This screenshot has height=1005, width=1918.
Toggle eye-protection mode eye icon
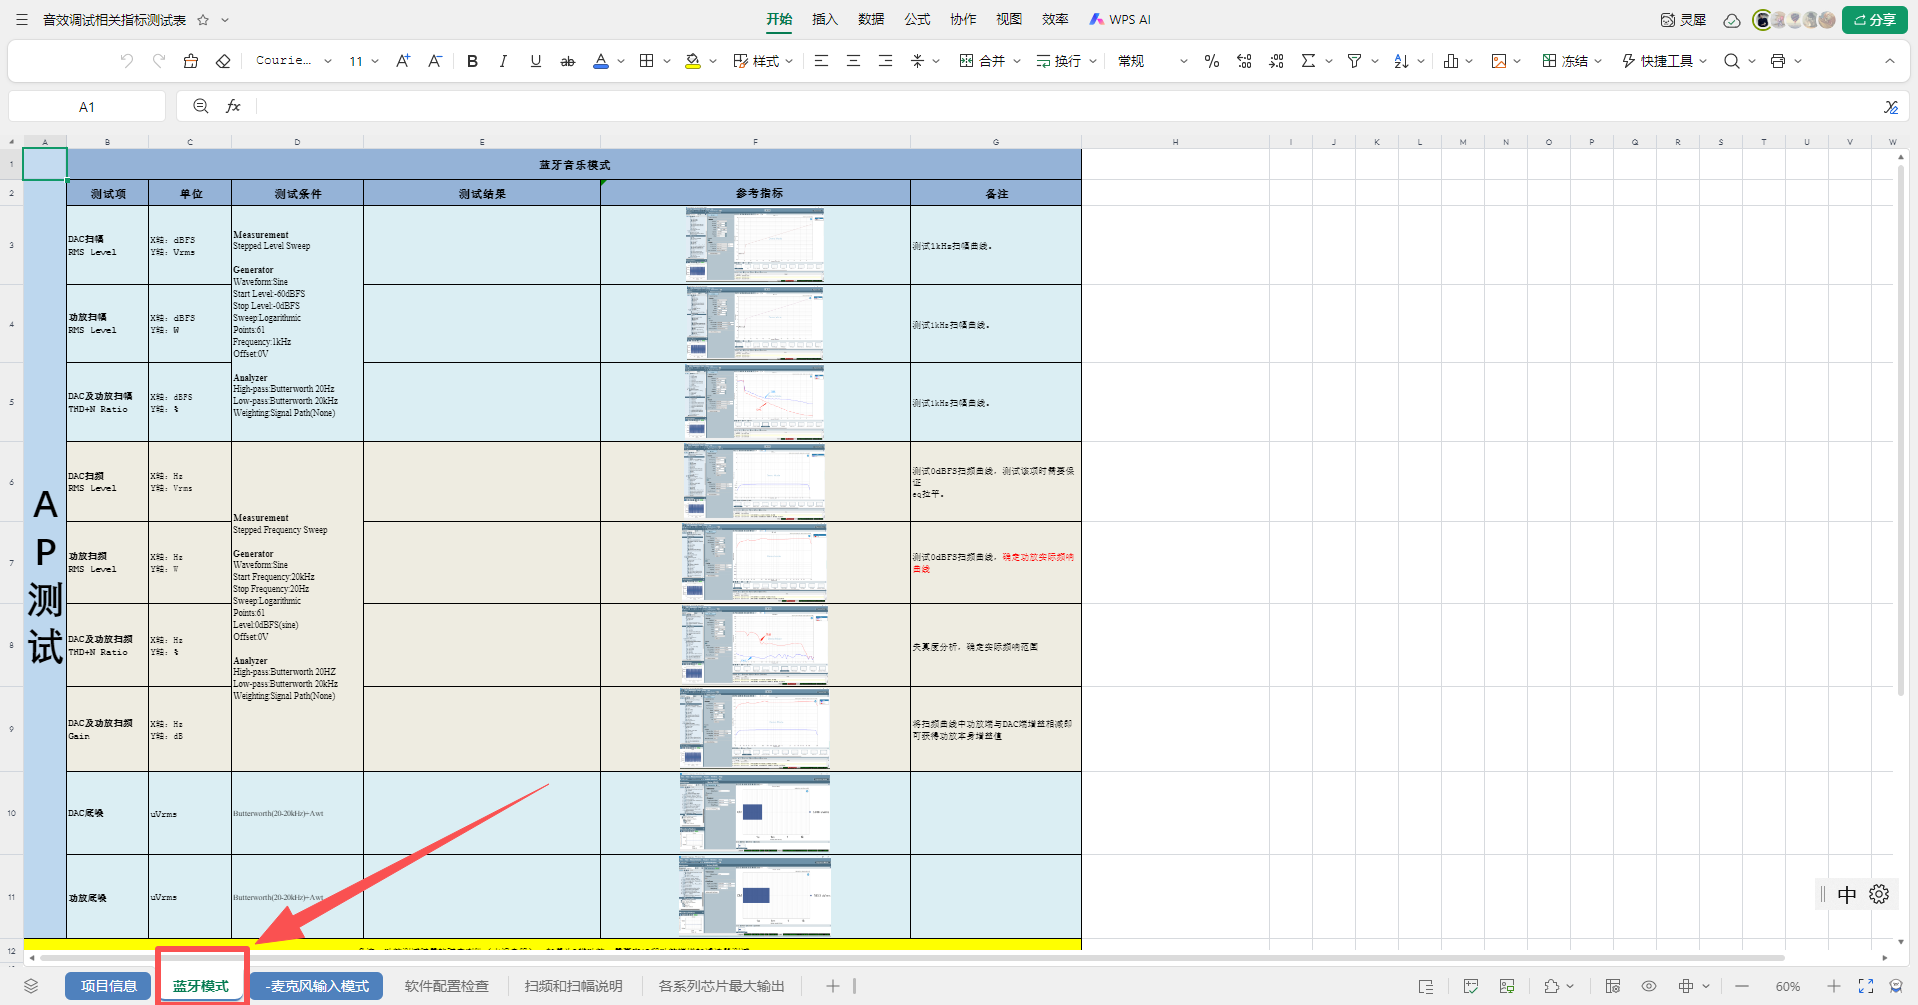(1649, 986)
